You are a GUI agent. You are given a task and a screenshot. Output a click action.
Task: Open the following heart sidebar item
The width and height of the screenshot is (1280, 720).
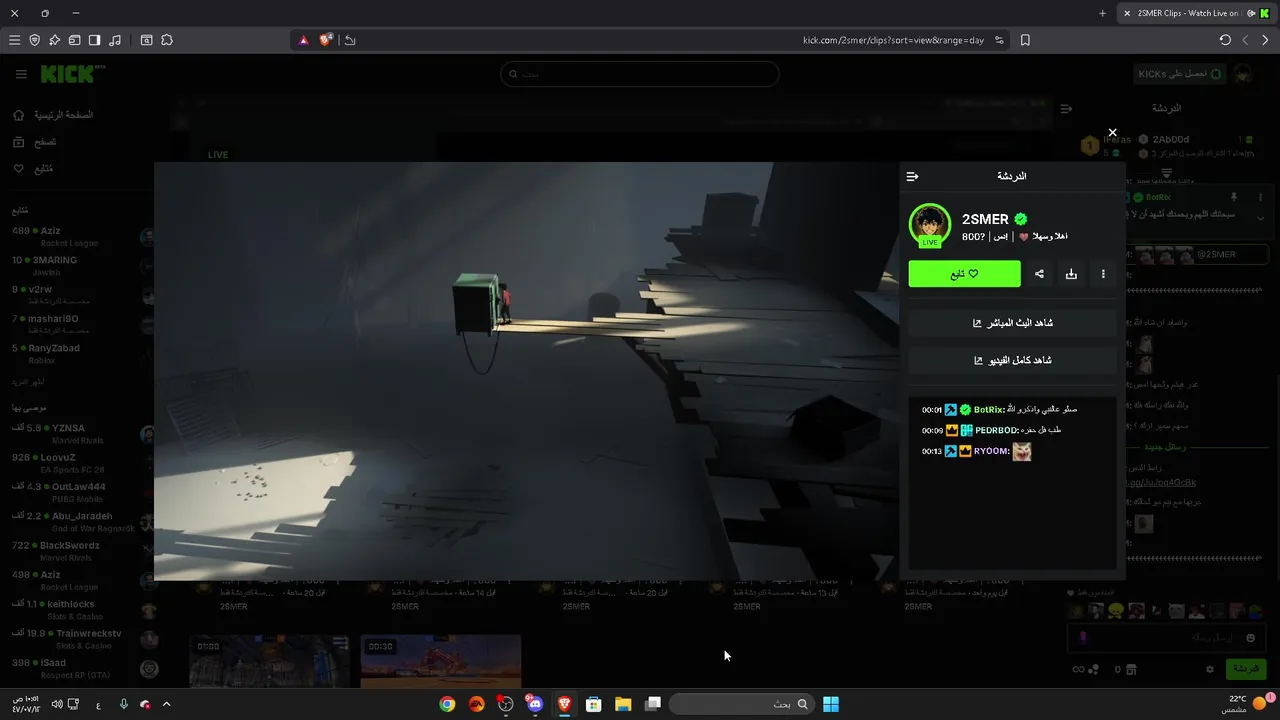click(x=34, y=168)
